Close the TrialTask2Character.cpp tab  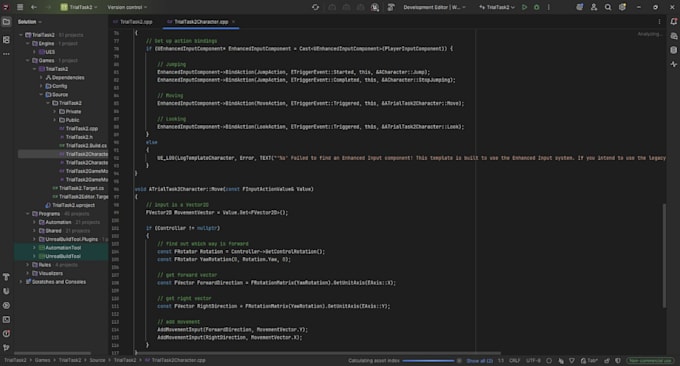point(233,22)
